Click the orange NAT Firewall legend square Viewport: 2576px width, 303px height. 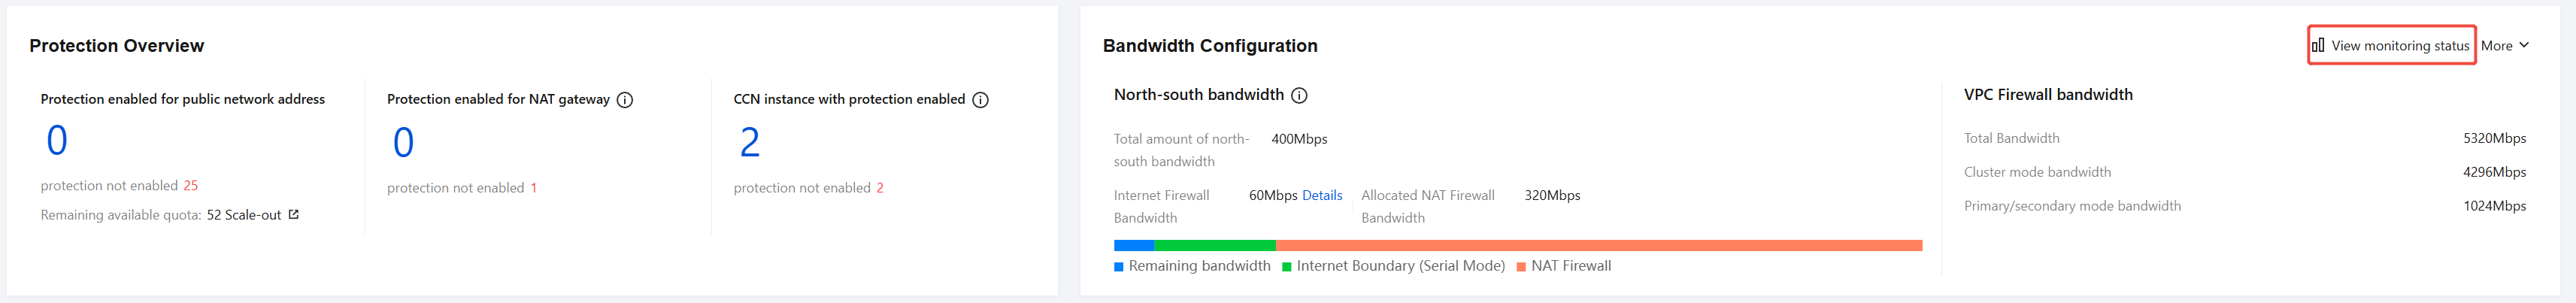coord(1521,266)
